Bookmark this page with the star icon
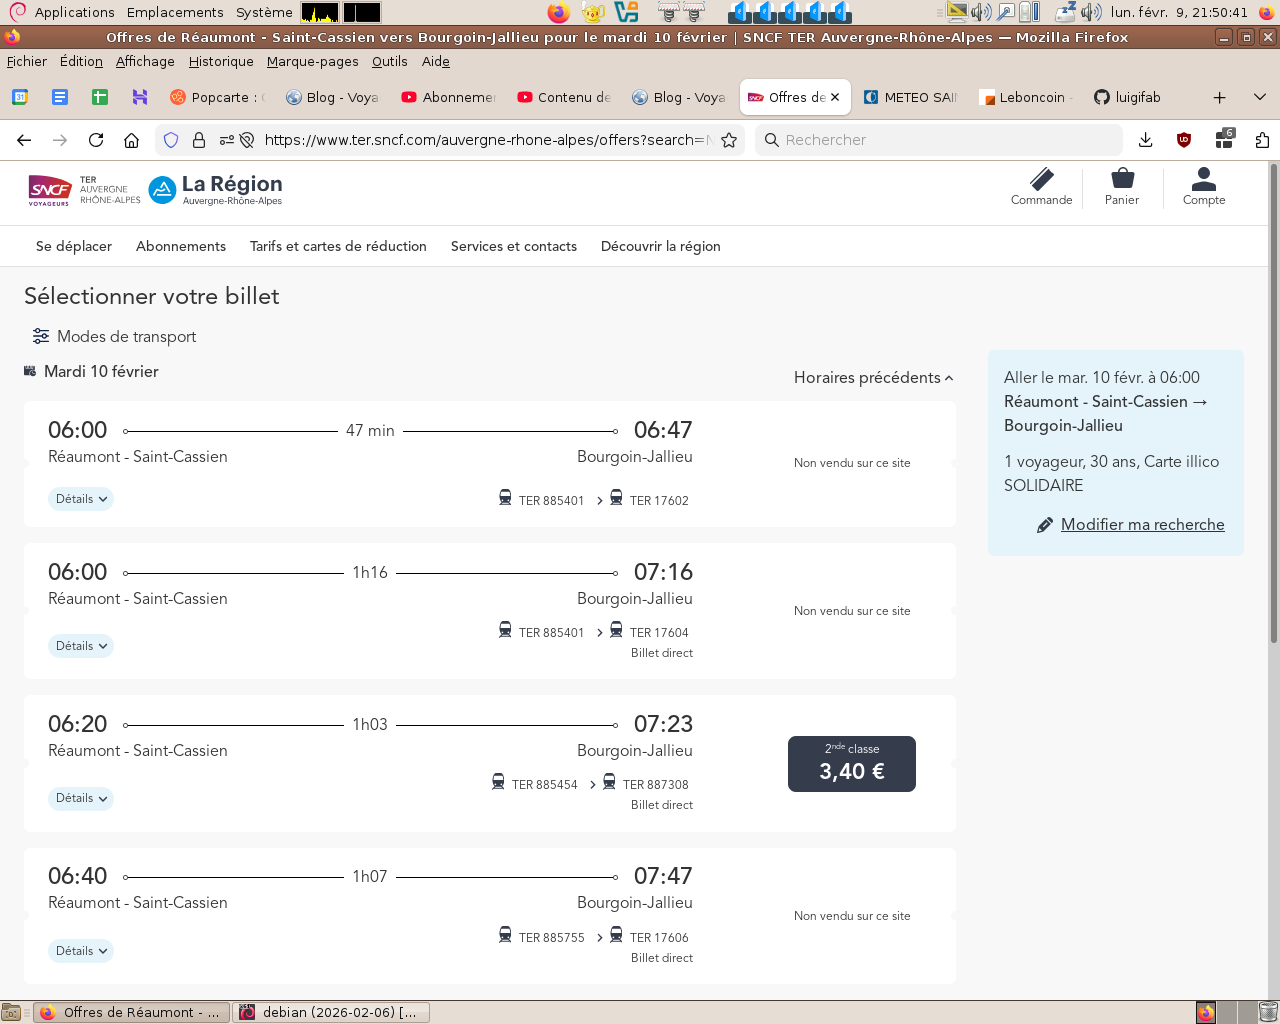The height and width of the screenshot is (1024, 1280). click(x=729, y=140)
